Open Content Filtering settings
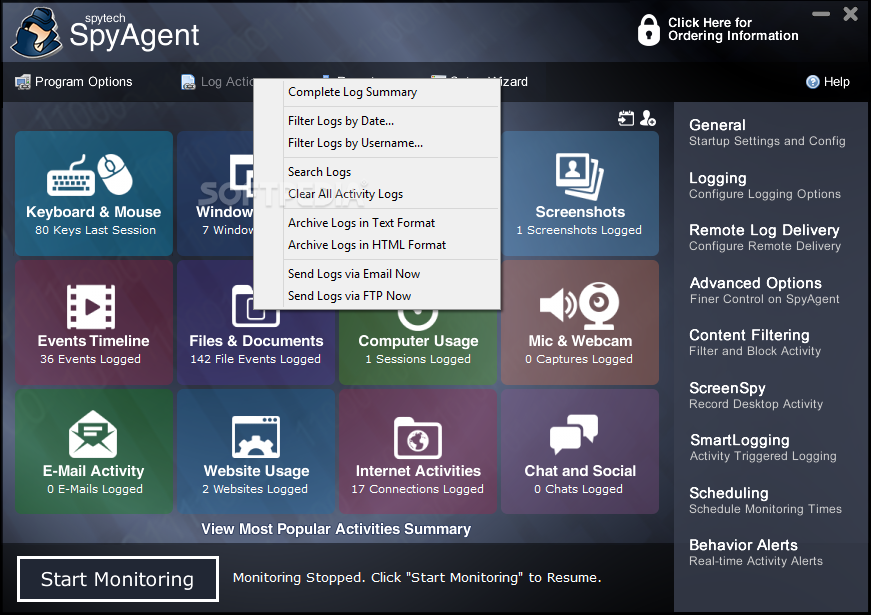The width and height of the screenshot is (871, 615). [755, 342]
